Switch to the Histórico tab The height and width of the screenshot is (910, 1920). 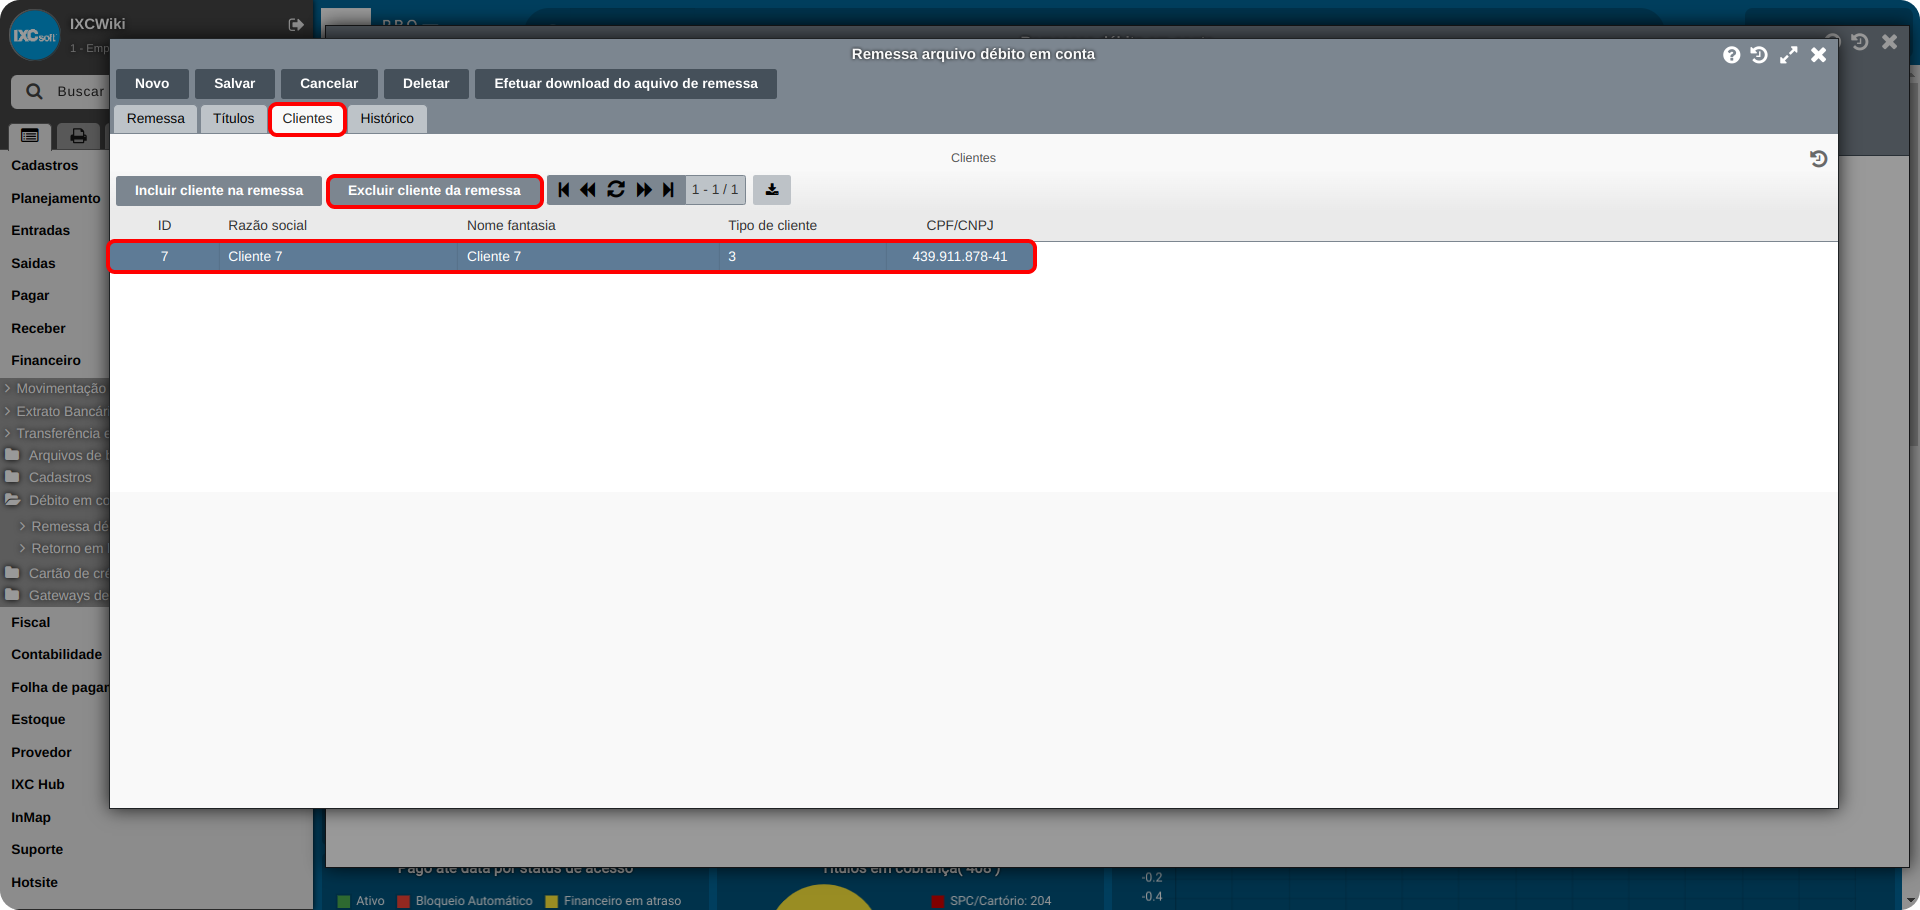(x=387, y=119)
